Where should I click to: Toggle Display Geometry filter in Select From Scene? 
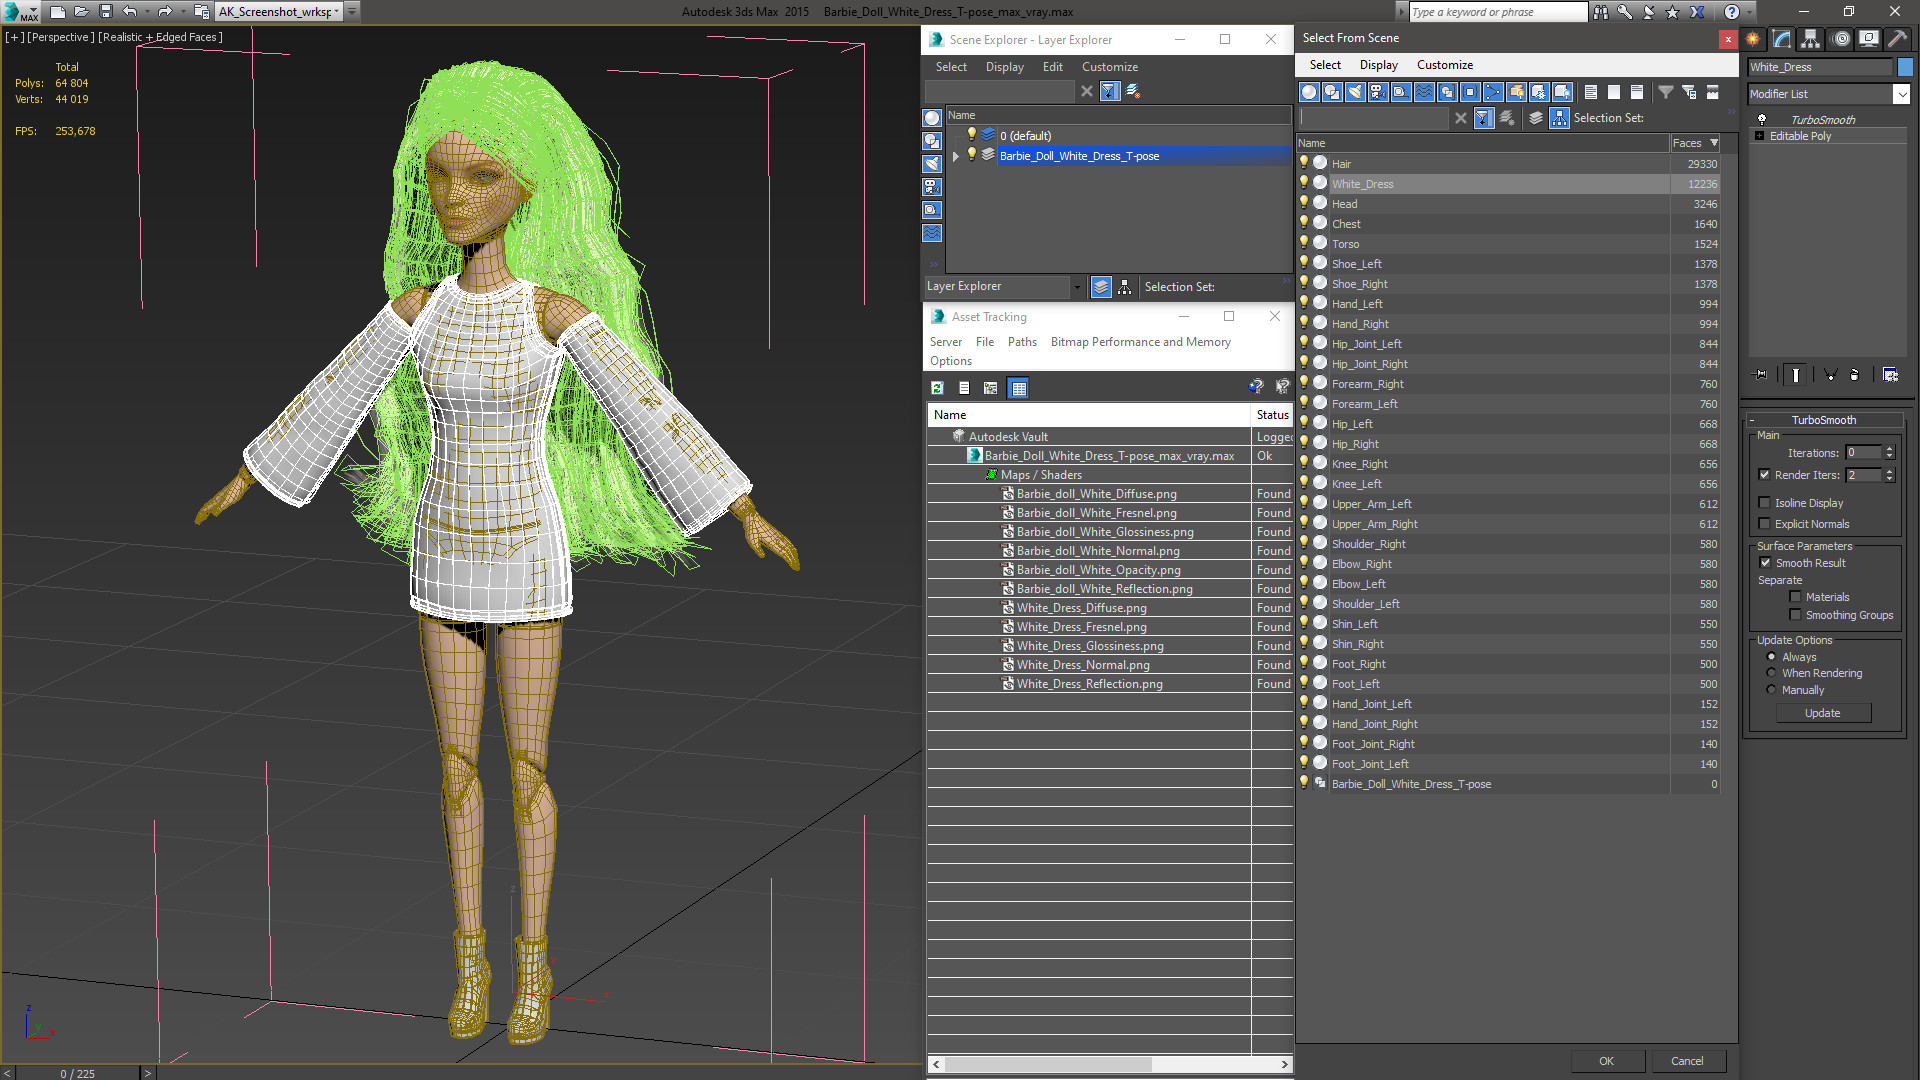coord(1309,92)
